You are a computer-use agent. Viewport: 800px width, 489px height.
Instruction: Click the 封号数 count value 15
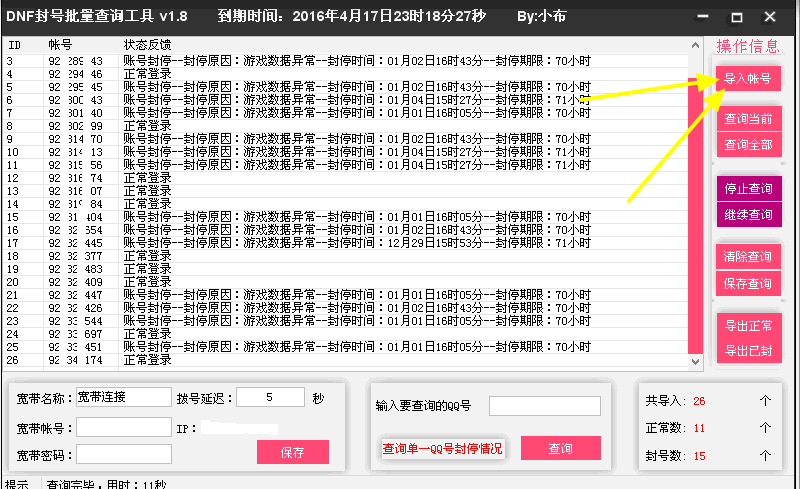point(699,456)
